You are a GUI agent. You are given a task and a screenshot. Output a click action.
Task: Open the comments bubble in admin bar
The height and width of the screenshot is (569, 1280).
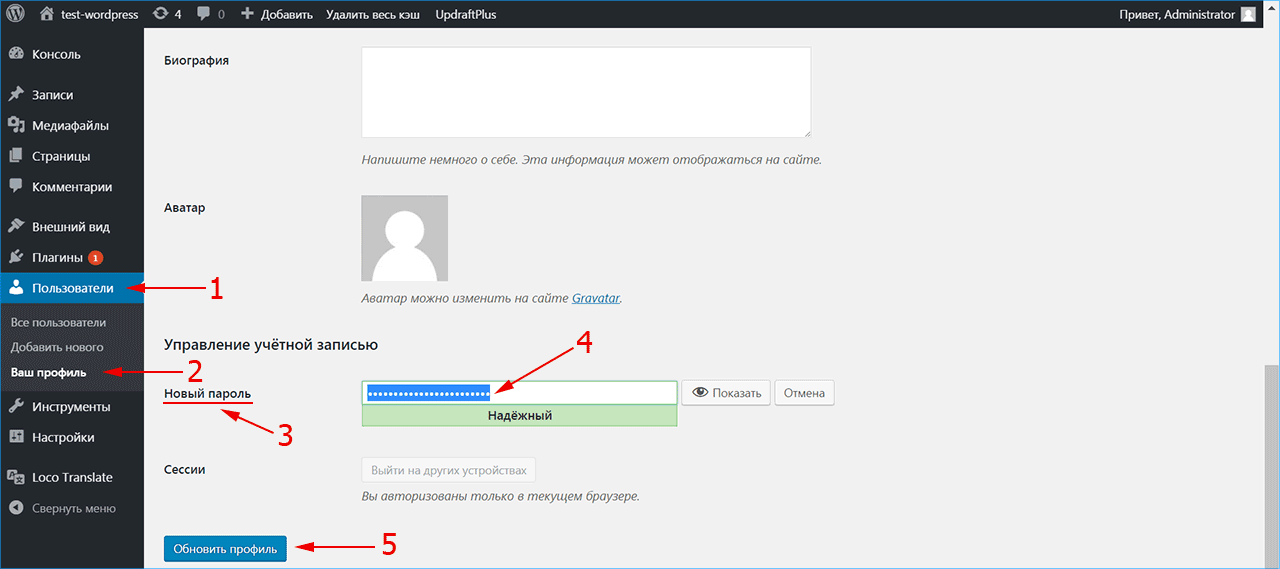coord(210,14)
